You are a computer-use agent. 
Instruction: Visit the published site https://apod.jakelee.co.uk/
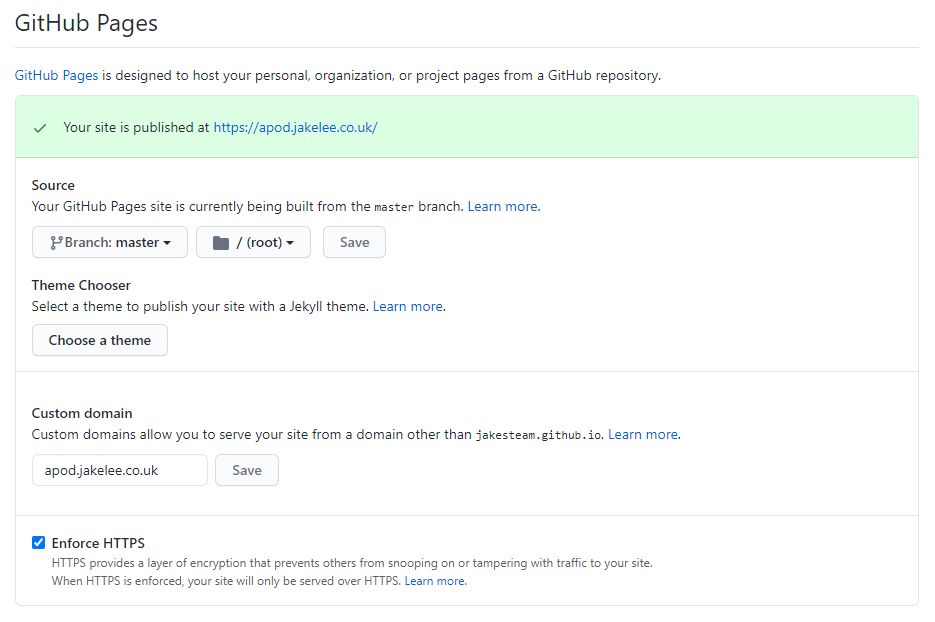coord(295,128)
